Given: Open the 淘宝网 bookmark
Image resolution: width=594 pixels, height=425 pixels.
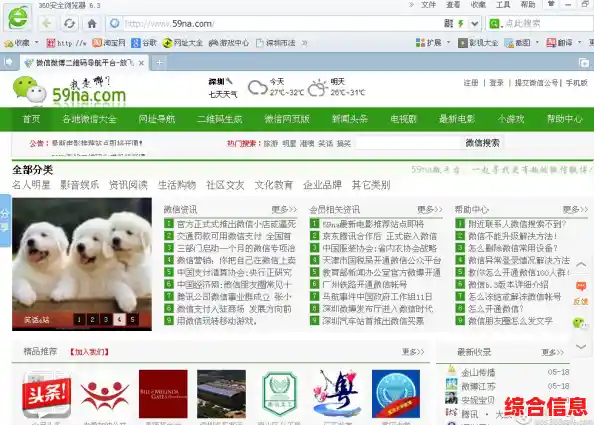Looking at the screenshot, I should pos(109,43).
